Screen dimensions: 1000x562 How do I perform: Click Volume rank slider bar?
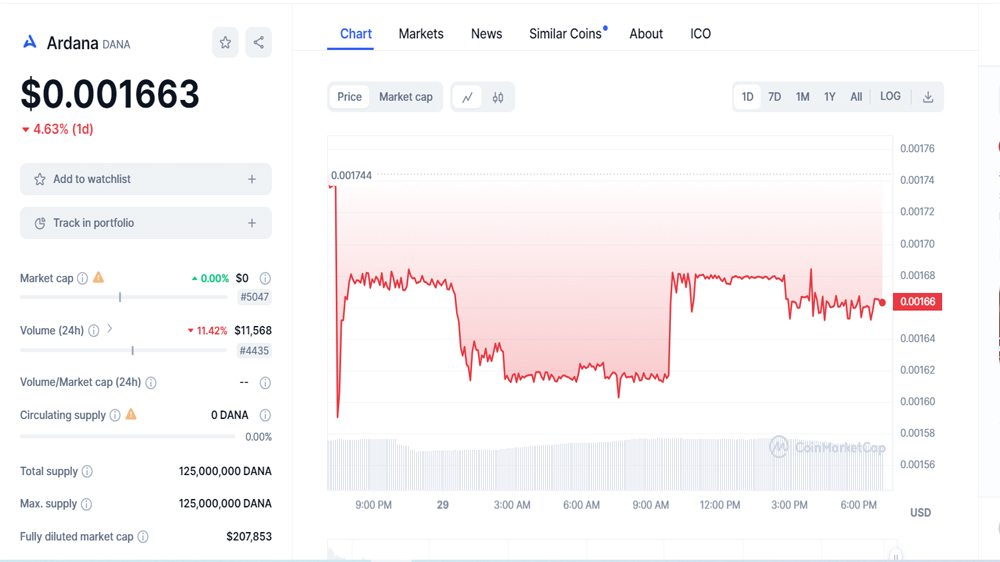pos(124,351)
